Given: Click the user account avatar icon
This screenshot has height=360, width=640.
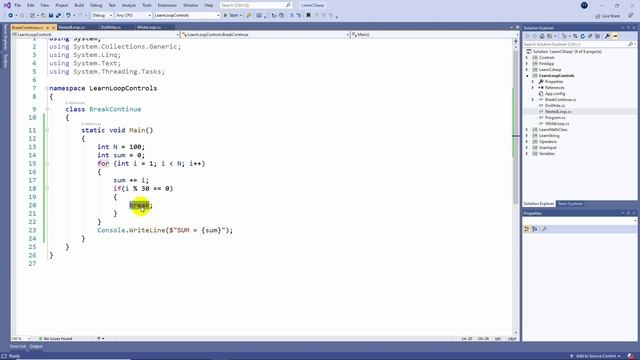Looking at the screenshot, I should [x=584, y=5].
